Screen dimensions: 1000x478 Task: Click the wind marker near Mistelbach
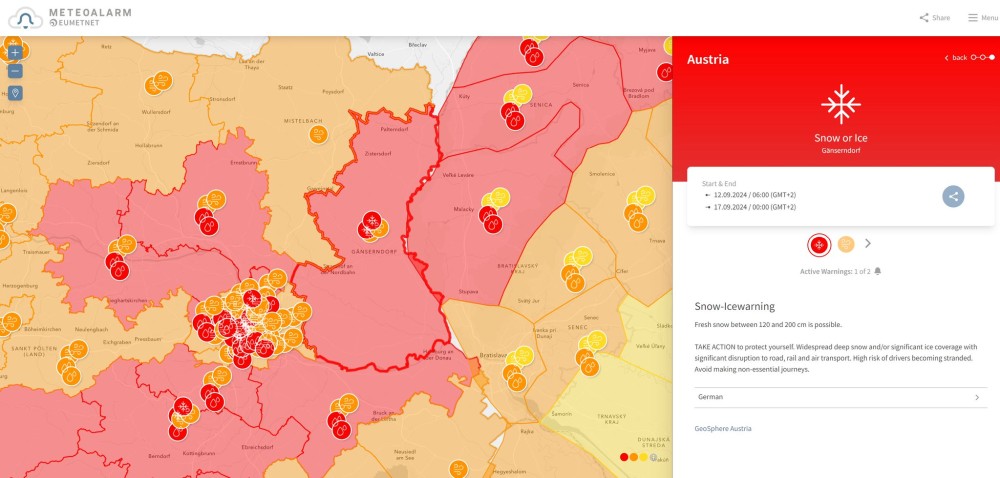click(318, 134)
